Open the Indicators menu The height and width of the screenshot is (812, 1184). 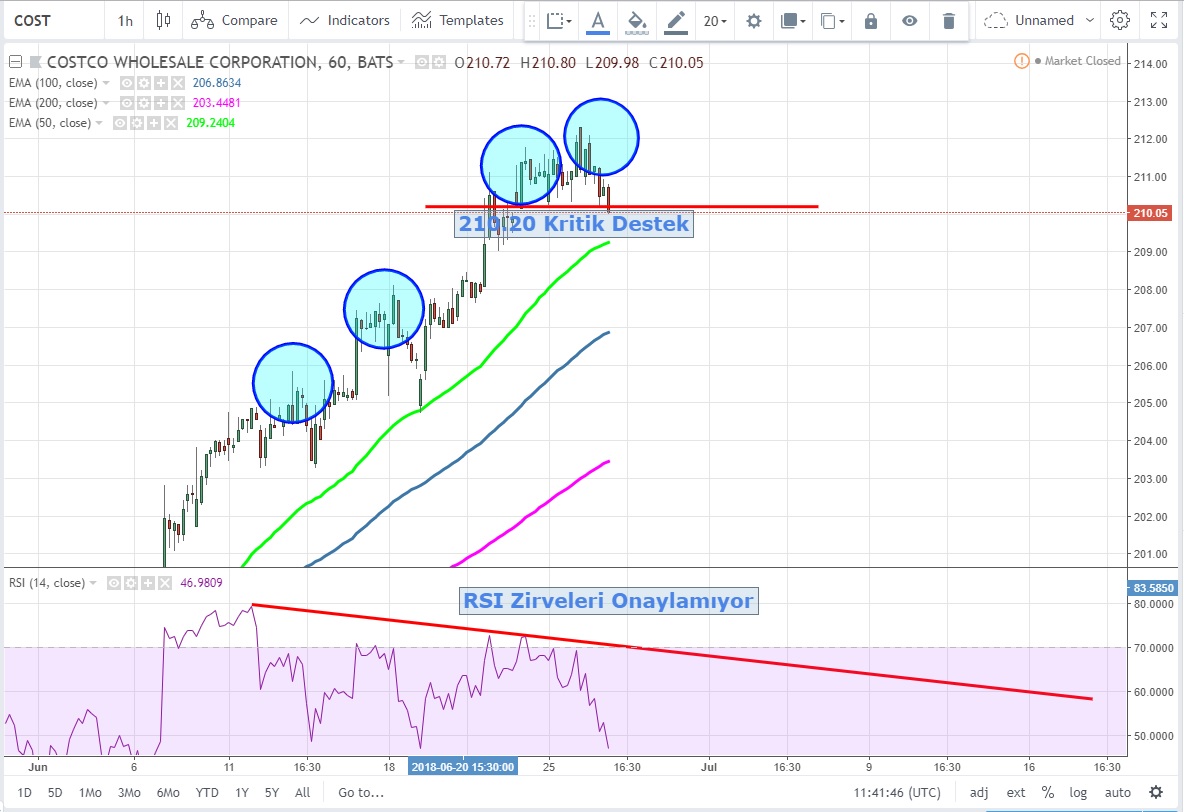pos(345,20)
